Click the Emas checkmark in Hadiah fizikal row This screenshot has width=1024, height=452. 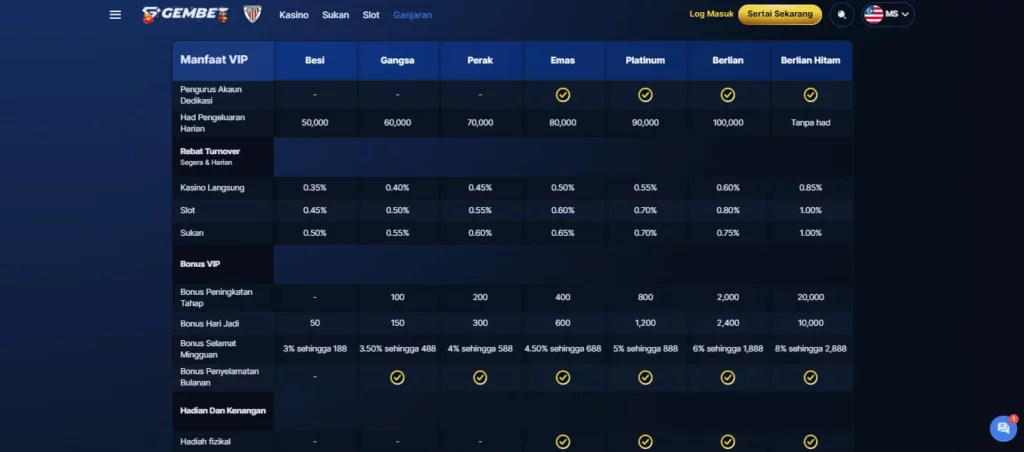point(562,442)
